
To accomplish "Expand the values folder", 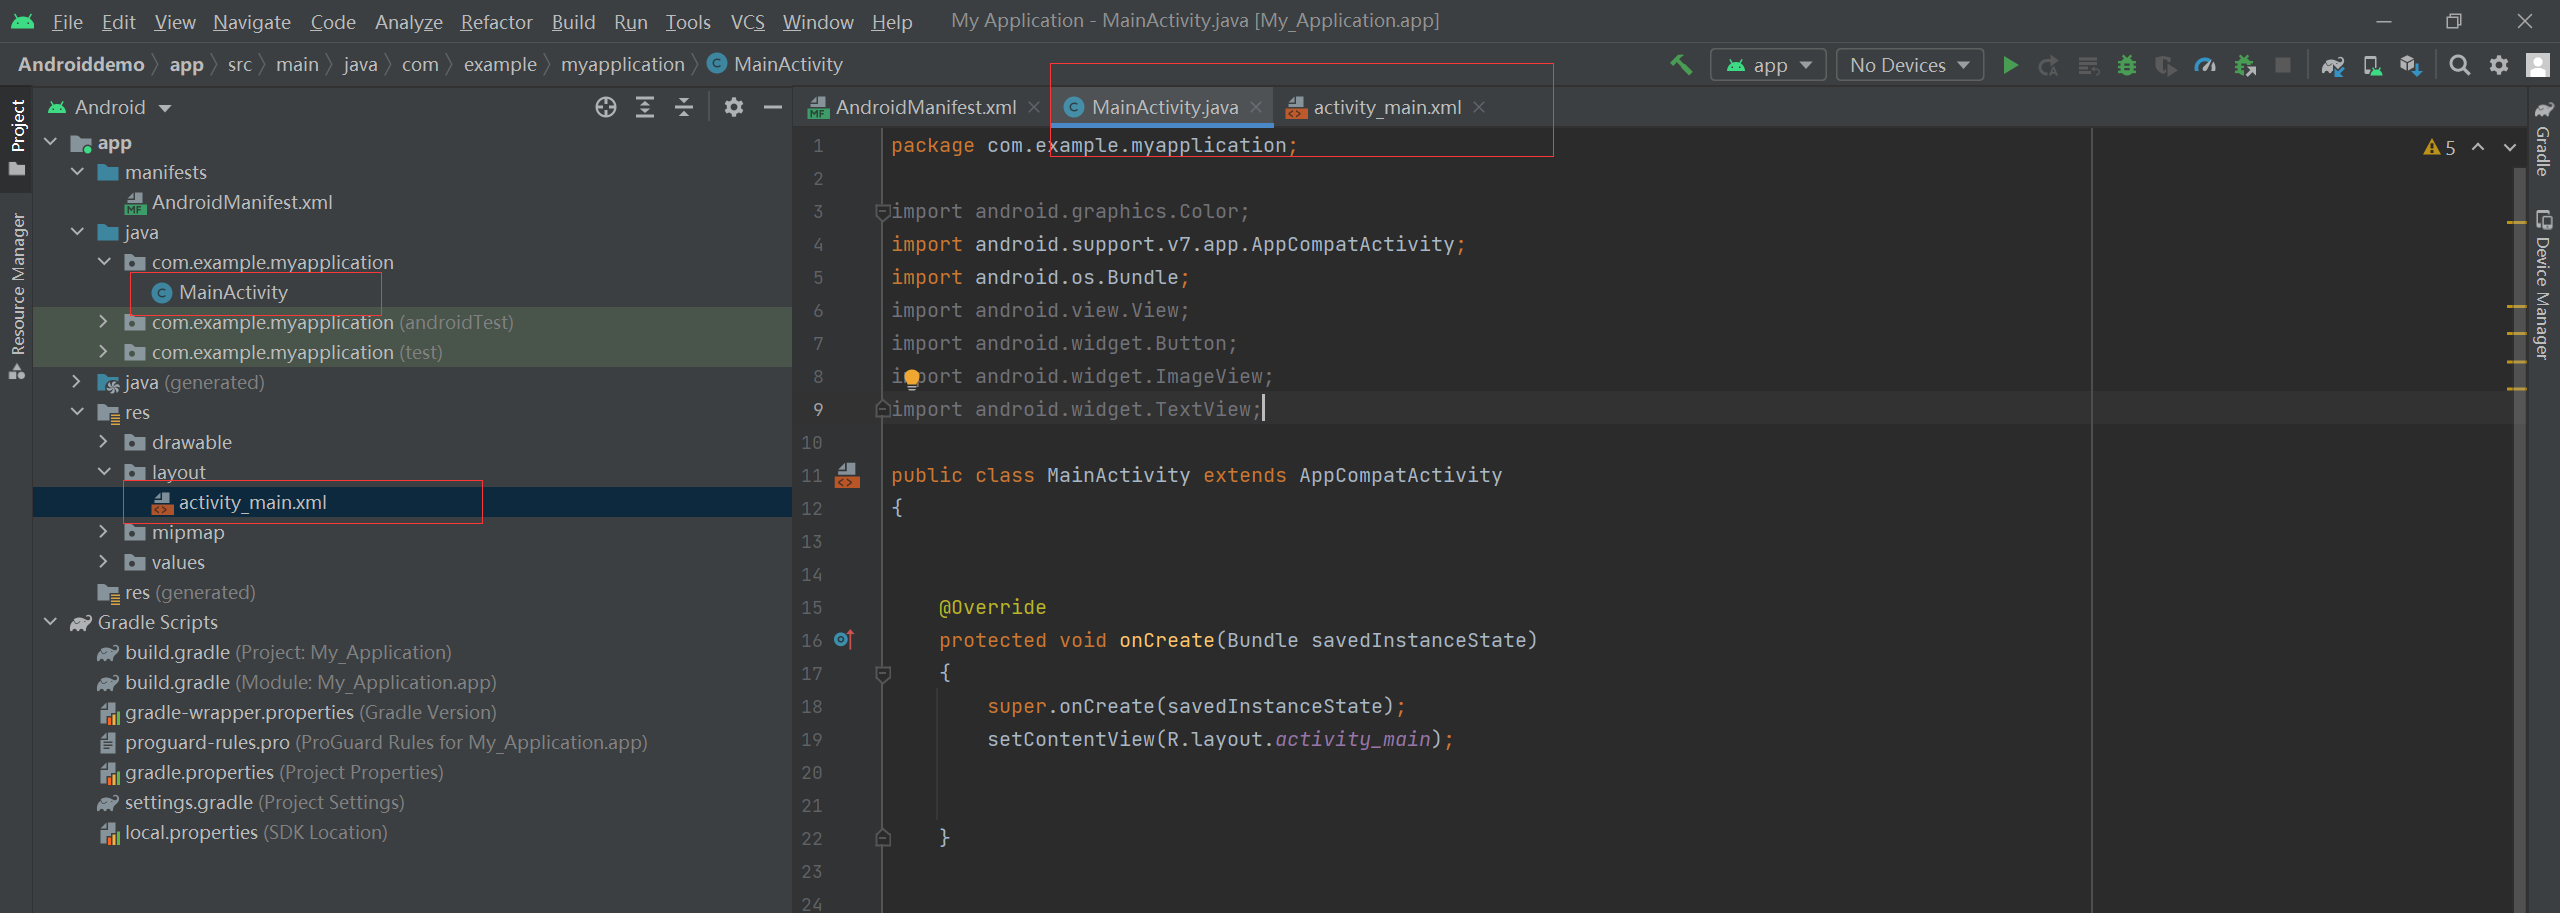I will (x=103, y=562).
